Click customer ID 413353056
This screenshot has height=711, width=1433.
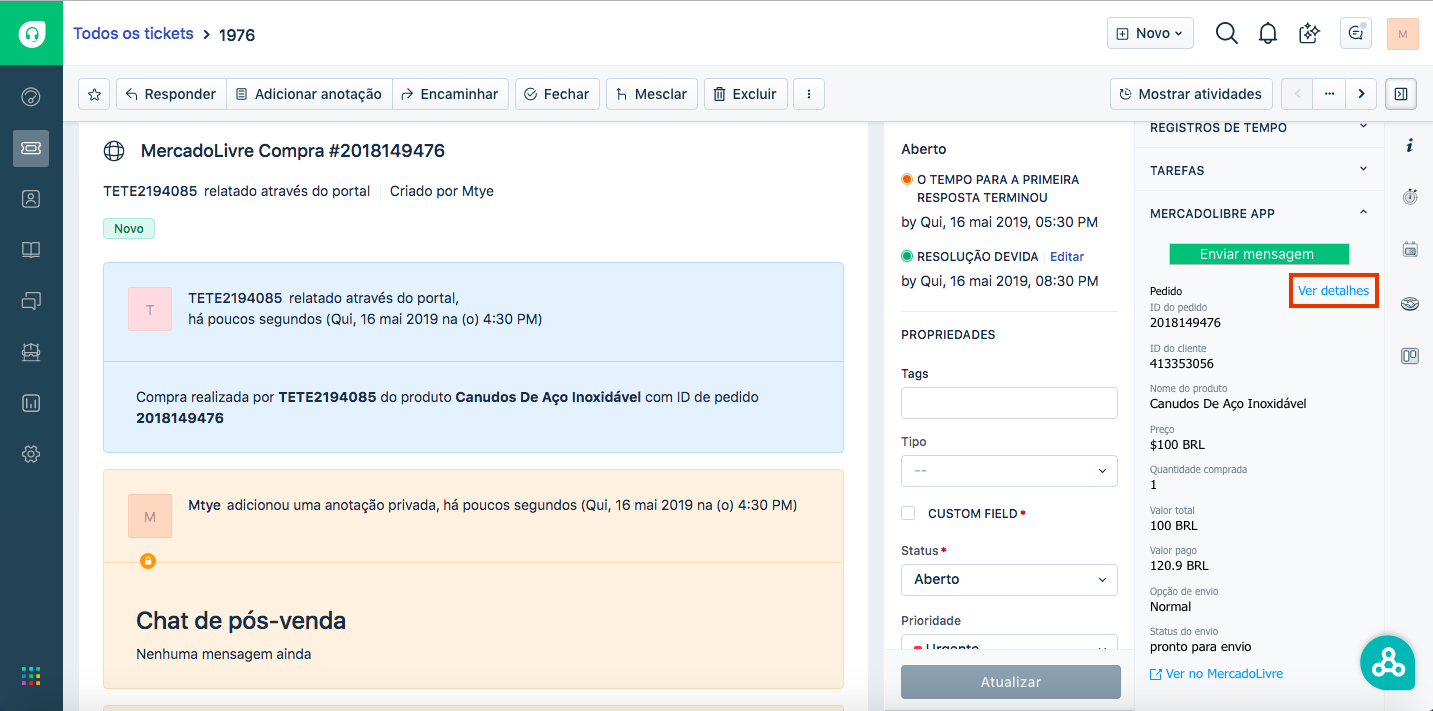pyautogui.click(x=1182, y=364)
